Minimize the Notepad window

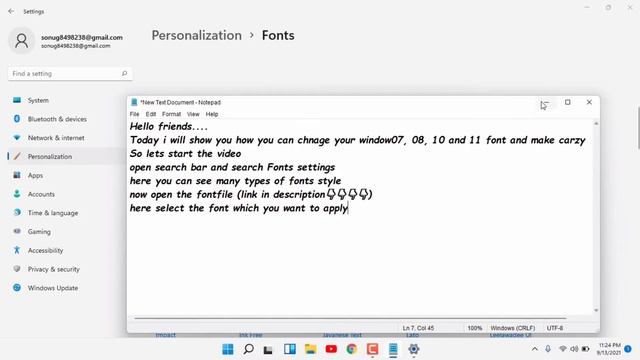pos(546,102)
